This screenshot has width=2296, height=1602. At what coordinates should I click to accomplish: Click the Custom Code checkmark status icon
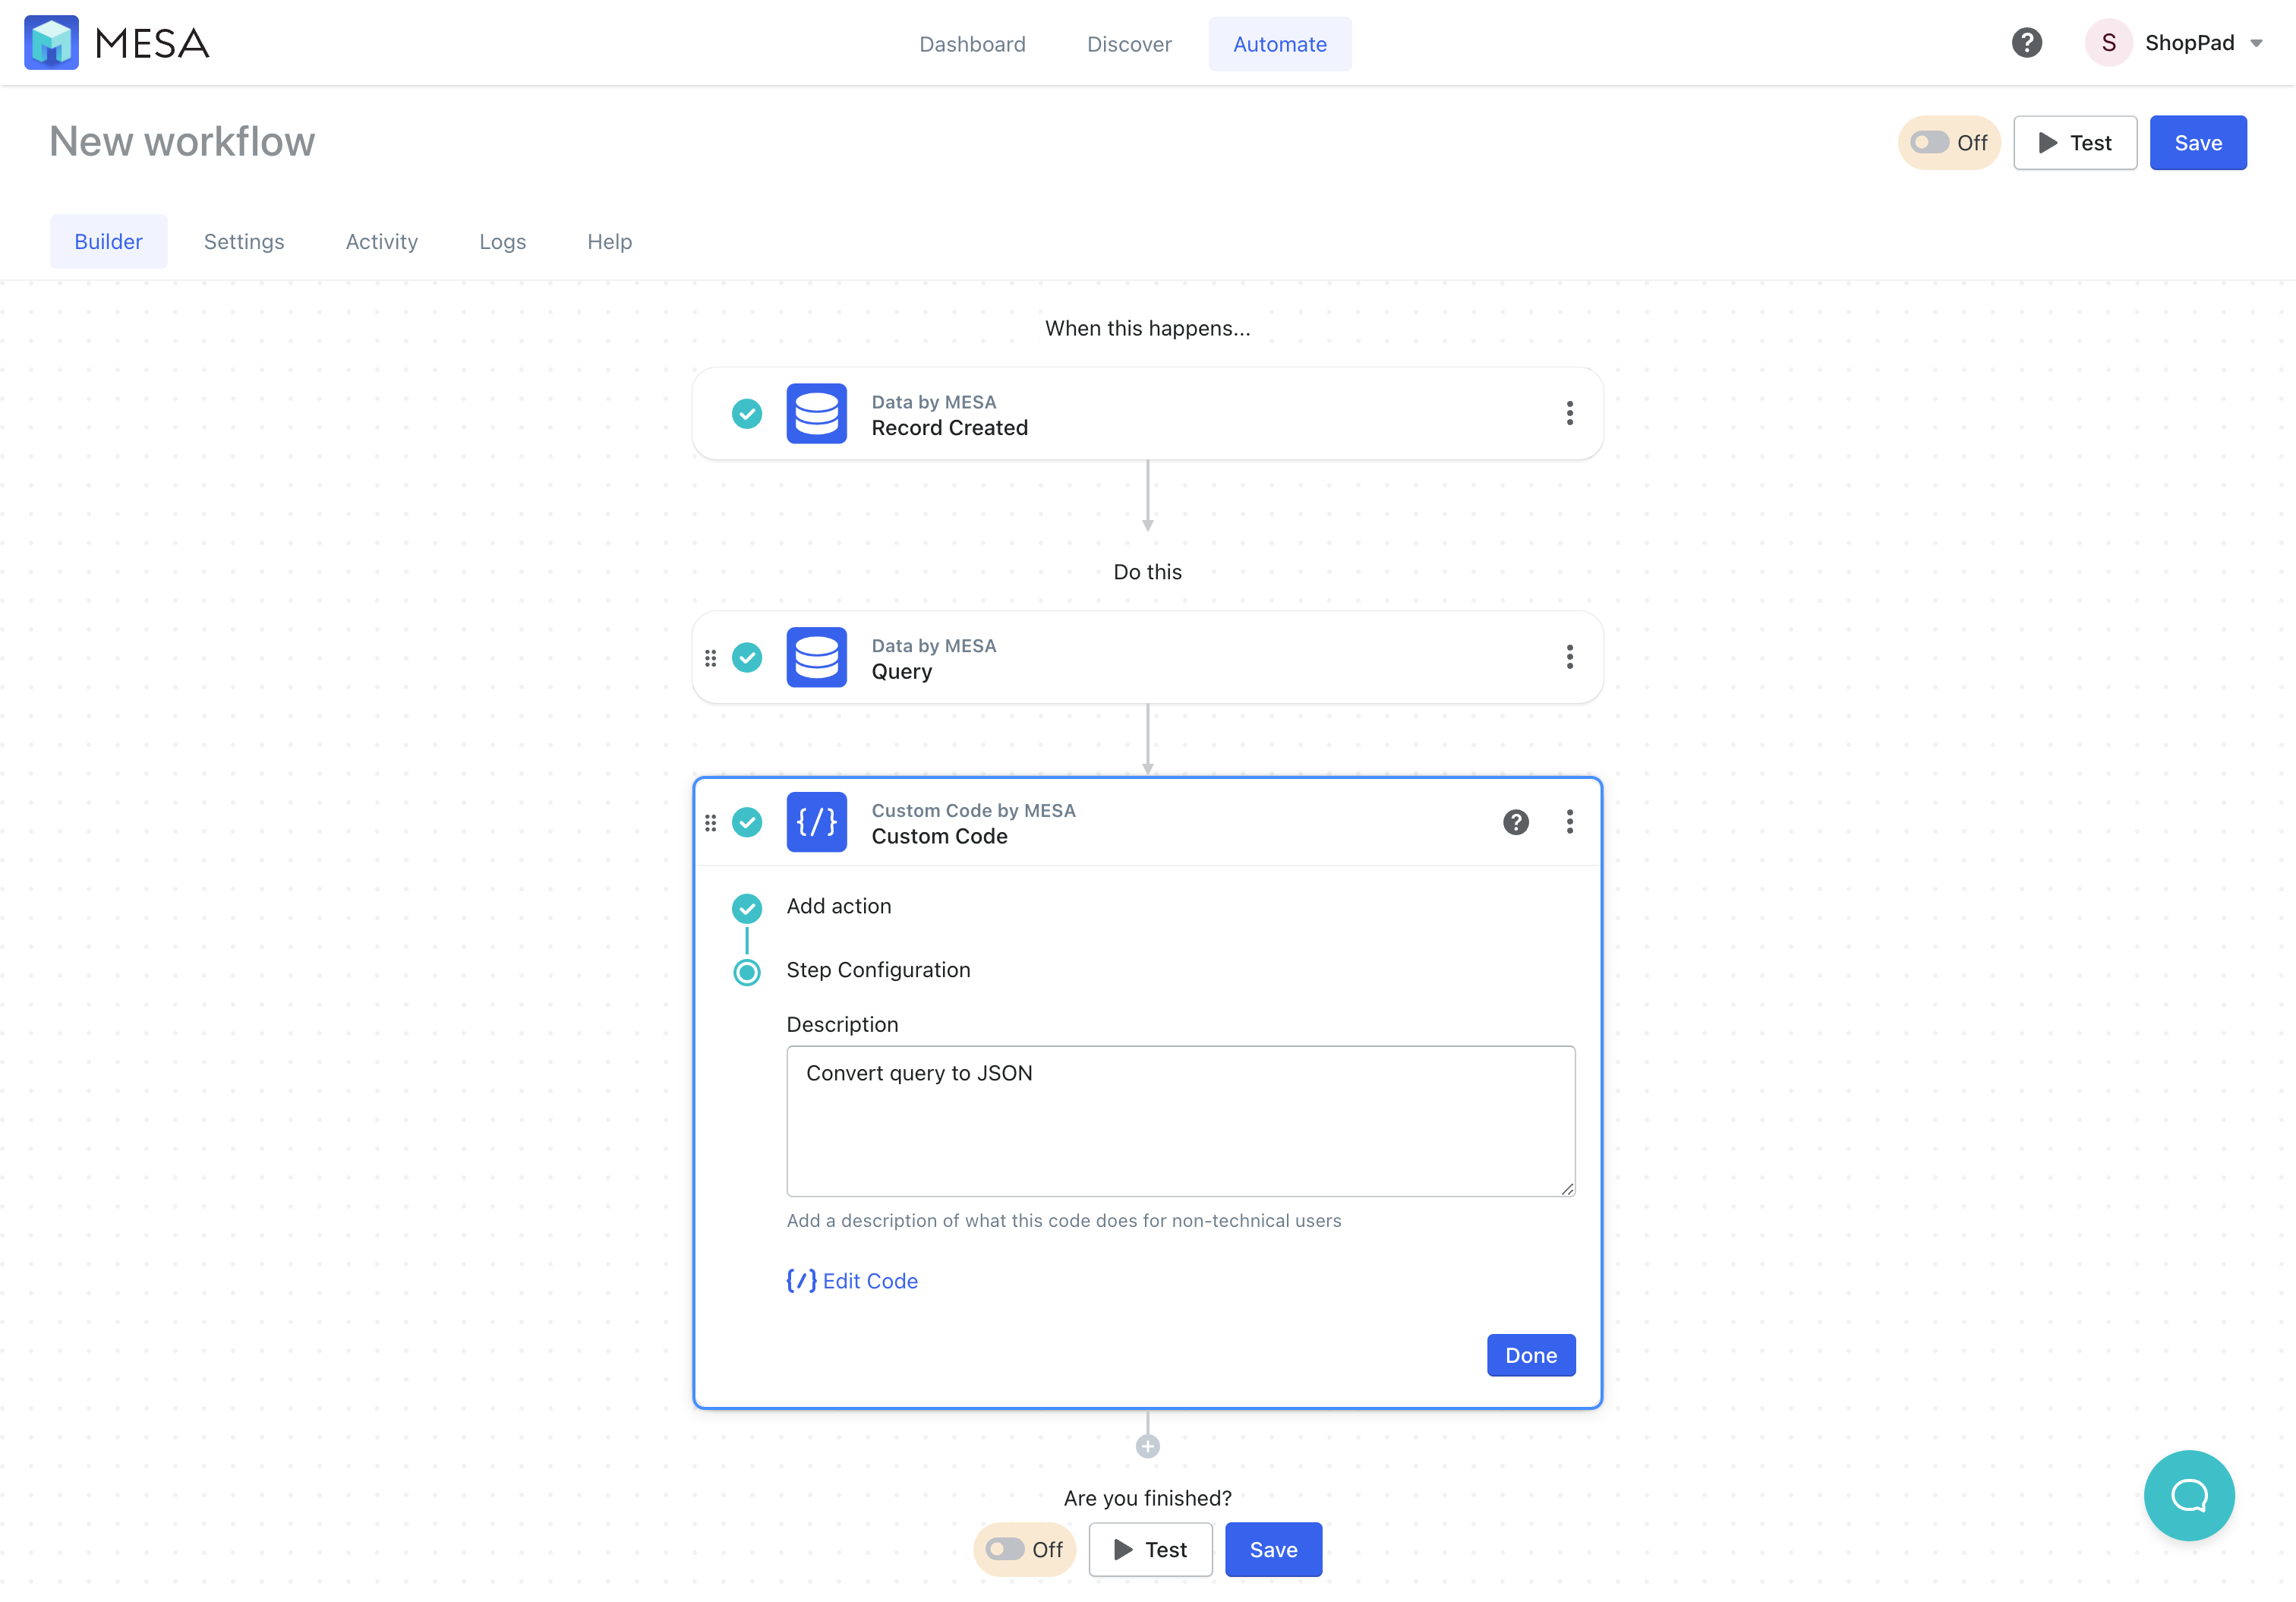pos(746,822)
